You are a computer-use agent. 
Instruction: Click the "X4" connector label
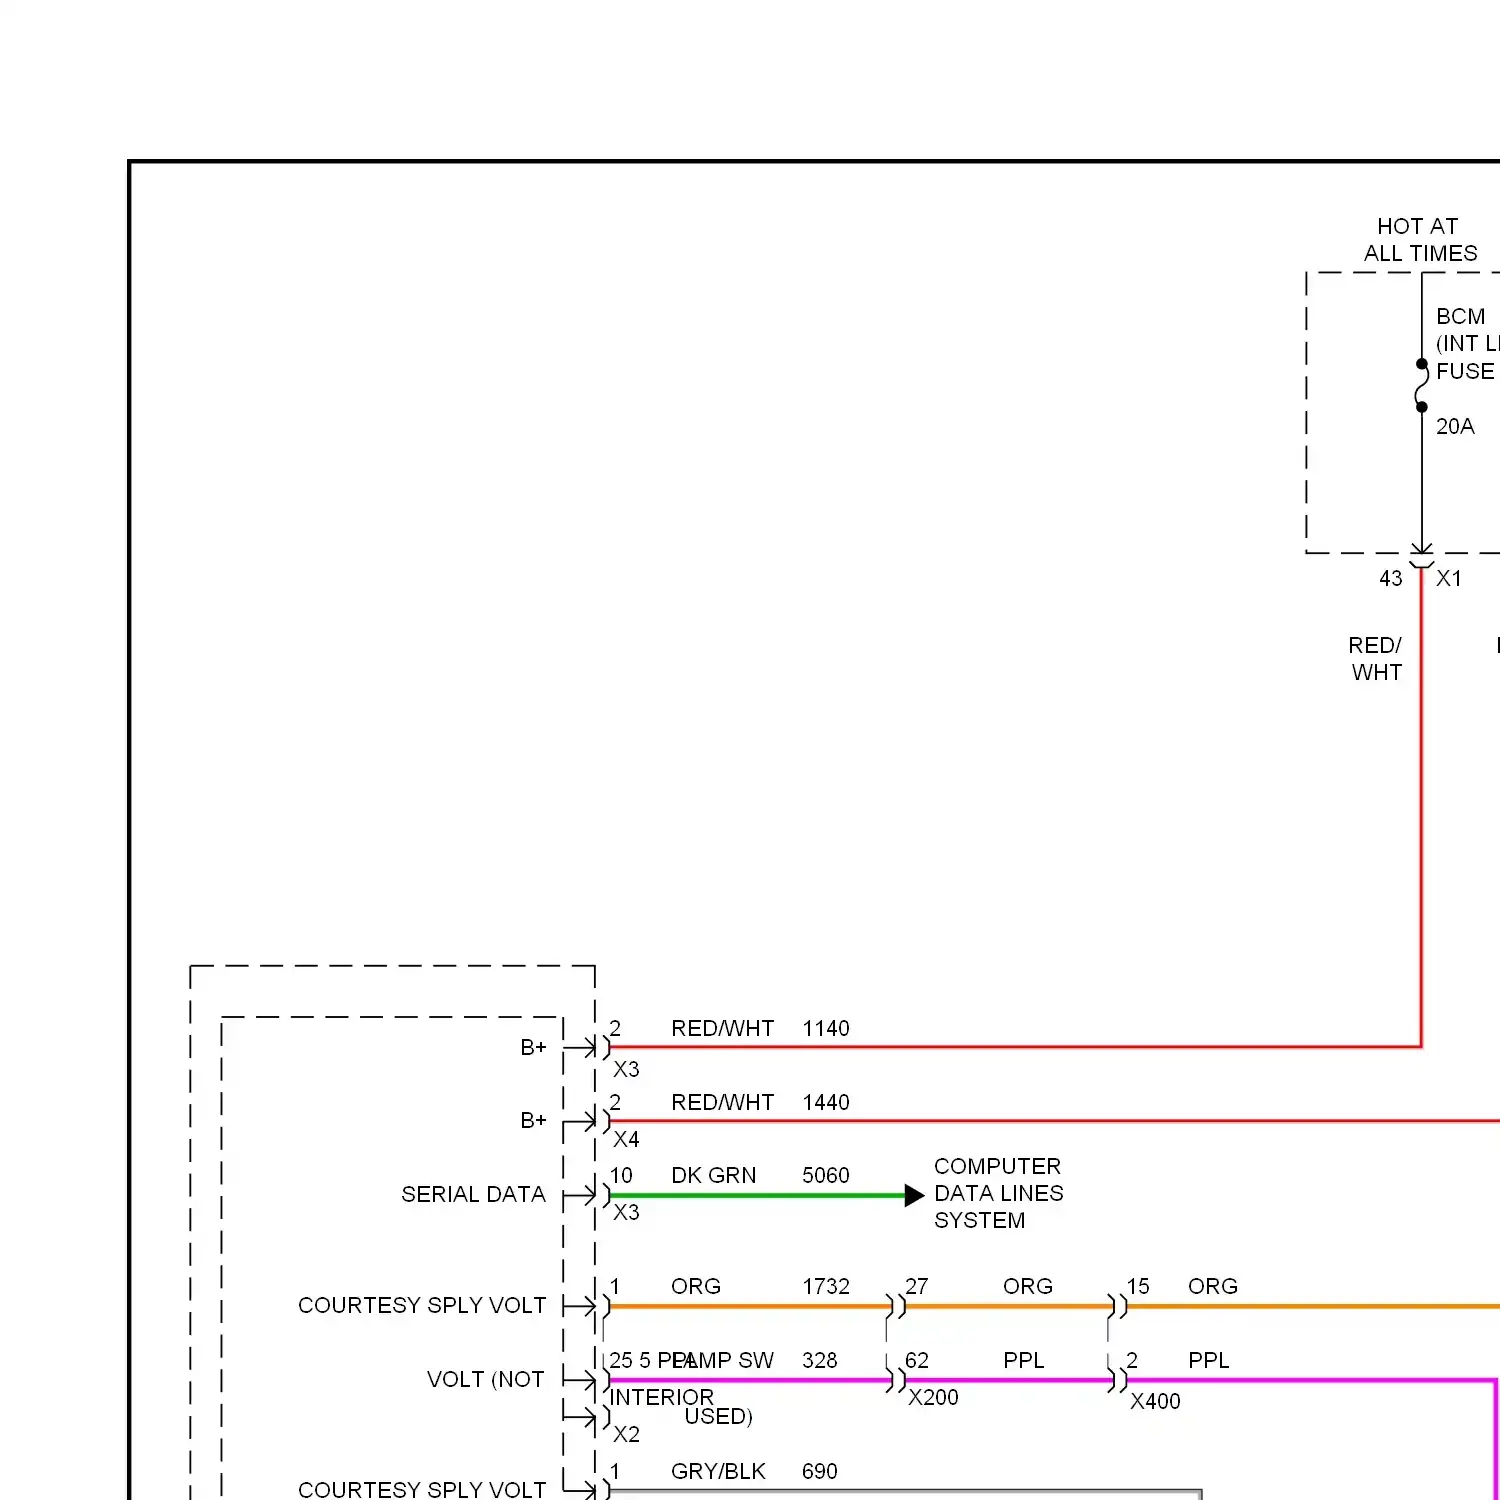pos(626,1139)
